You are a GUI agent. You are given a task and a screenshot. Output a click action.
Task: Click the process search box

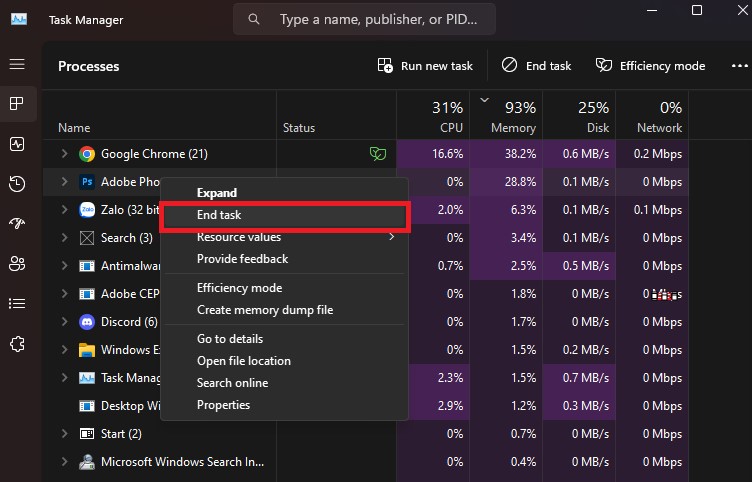coord(364,19)
